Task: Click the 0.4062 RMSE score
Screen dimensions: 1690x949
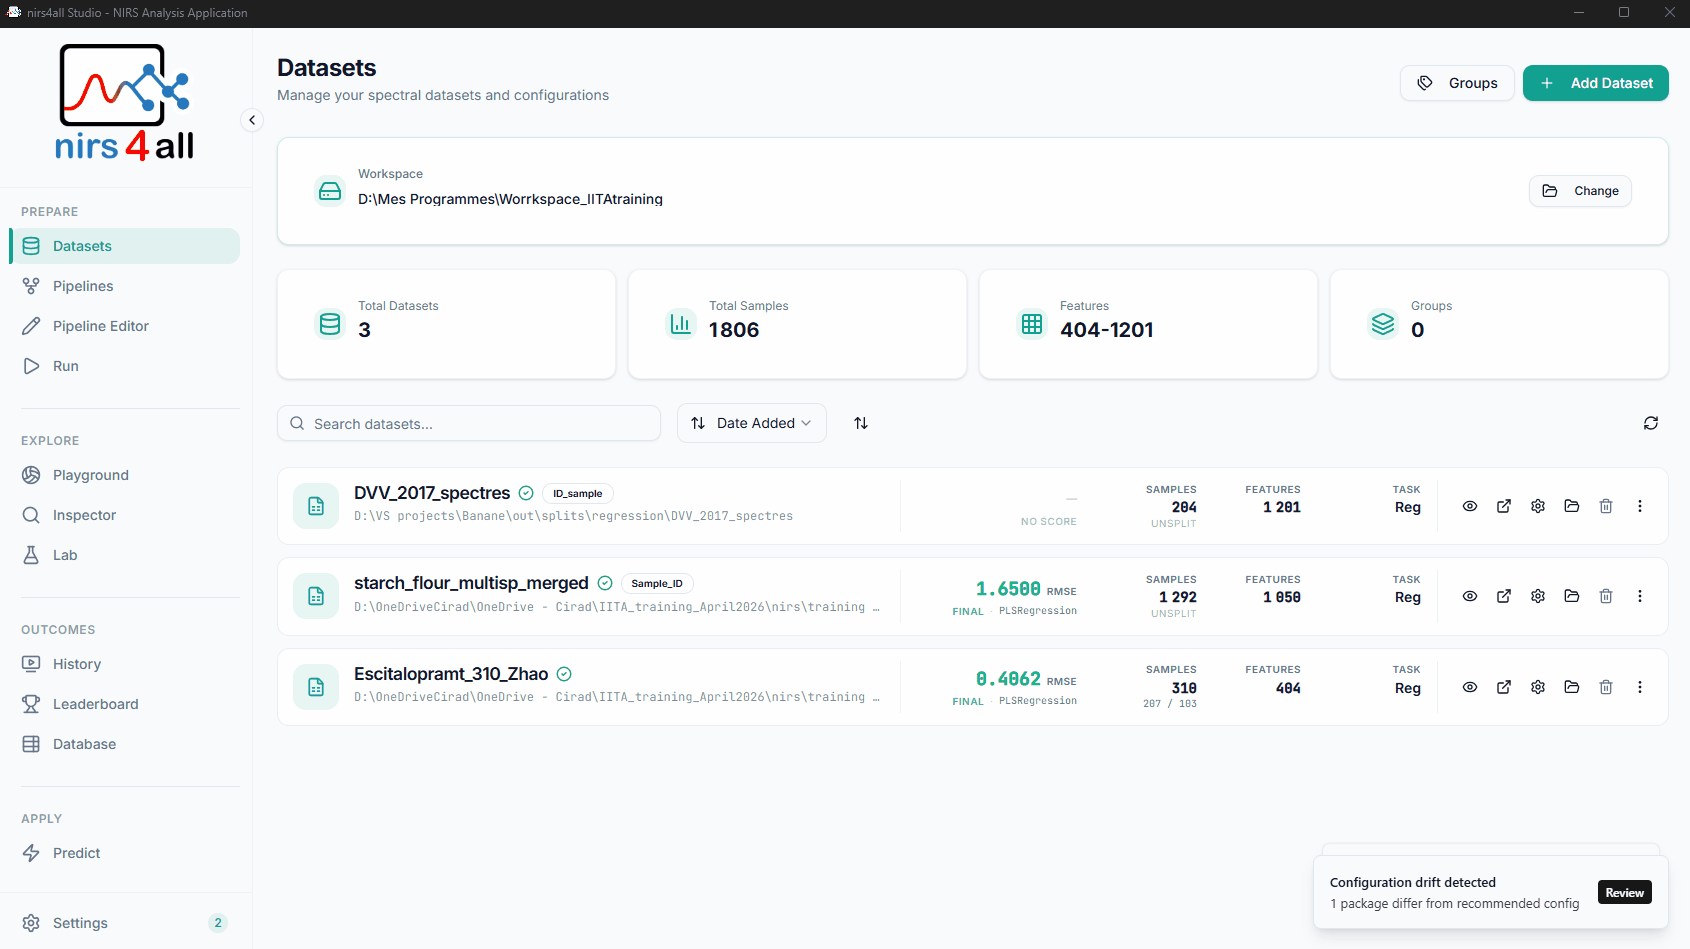Action: pos(1026,679)
